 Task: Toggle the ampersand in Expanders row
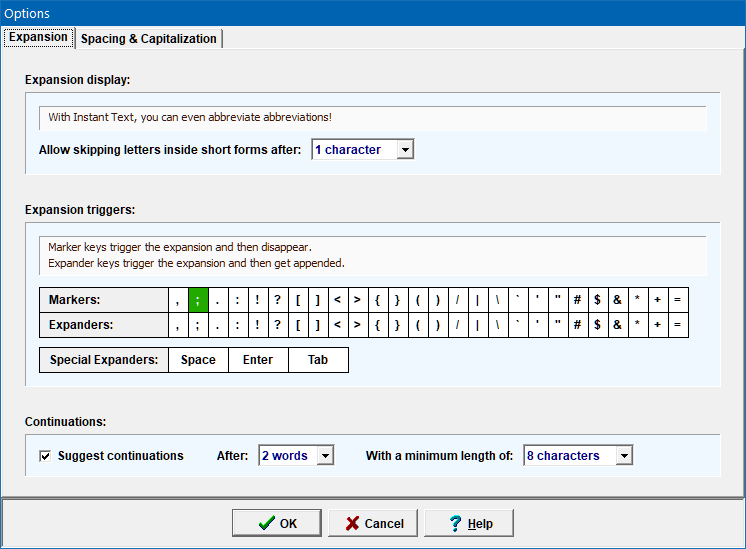pos(618,325)
